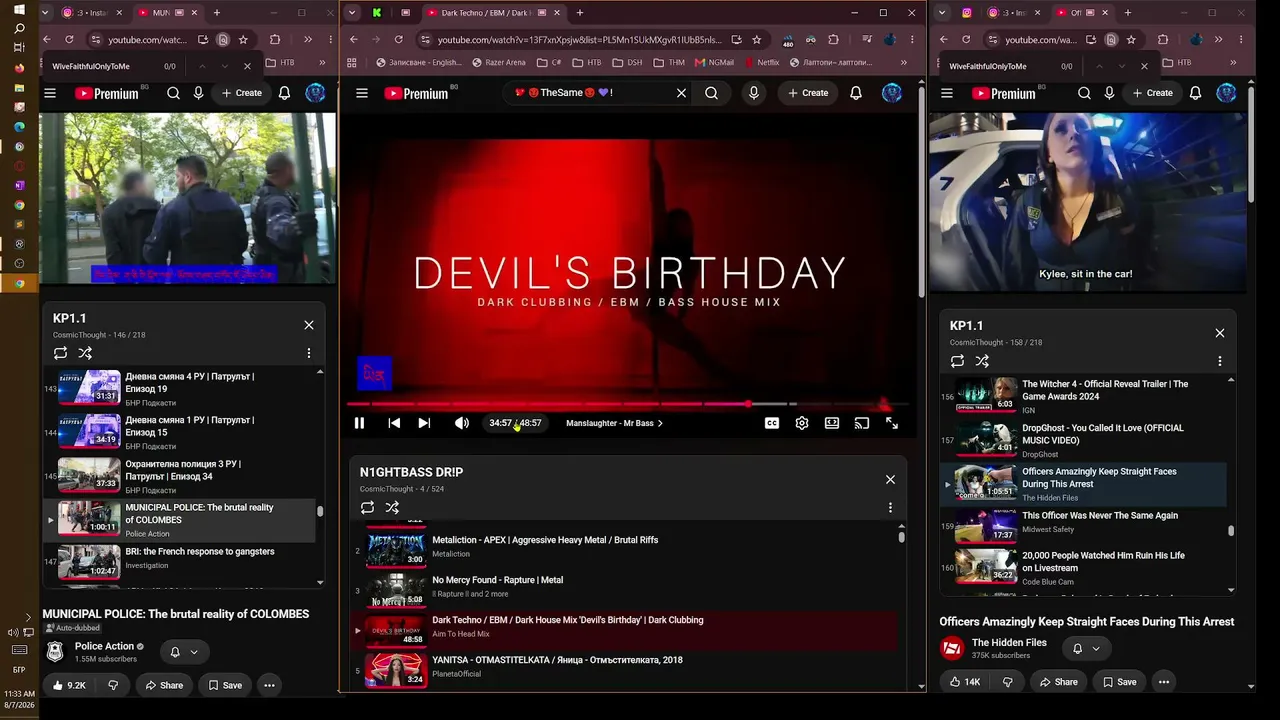
Task: Clear the TheSame search box
Action: tap(681, 93)
